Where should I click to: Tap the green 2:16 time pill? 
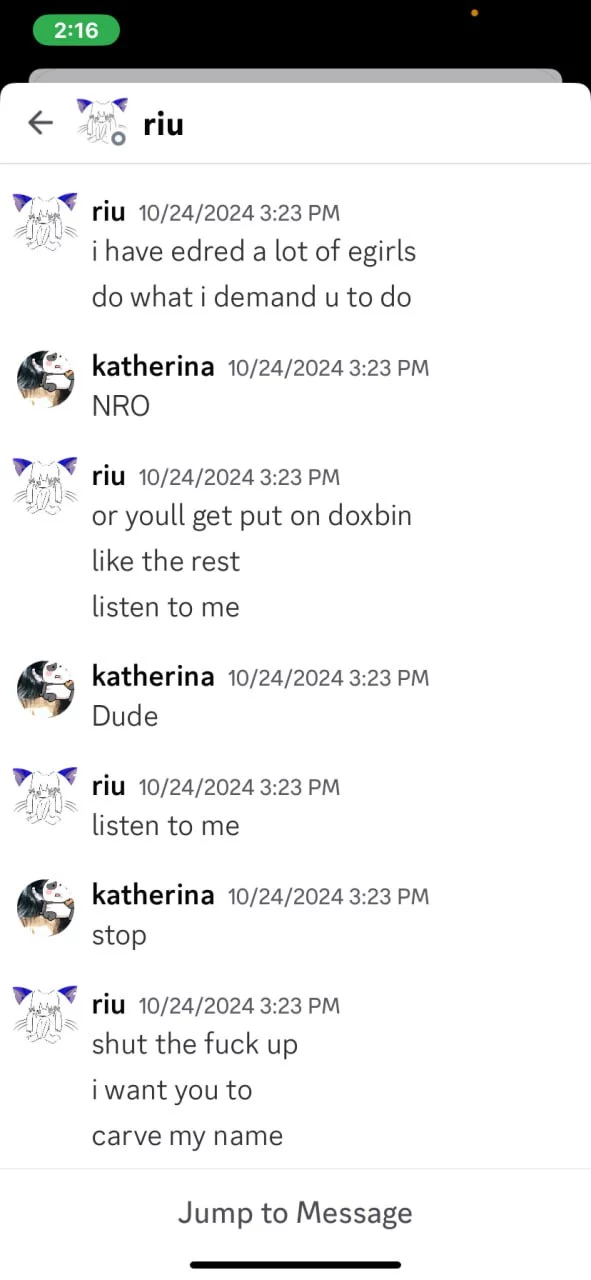coord(76,30)
